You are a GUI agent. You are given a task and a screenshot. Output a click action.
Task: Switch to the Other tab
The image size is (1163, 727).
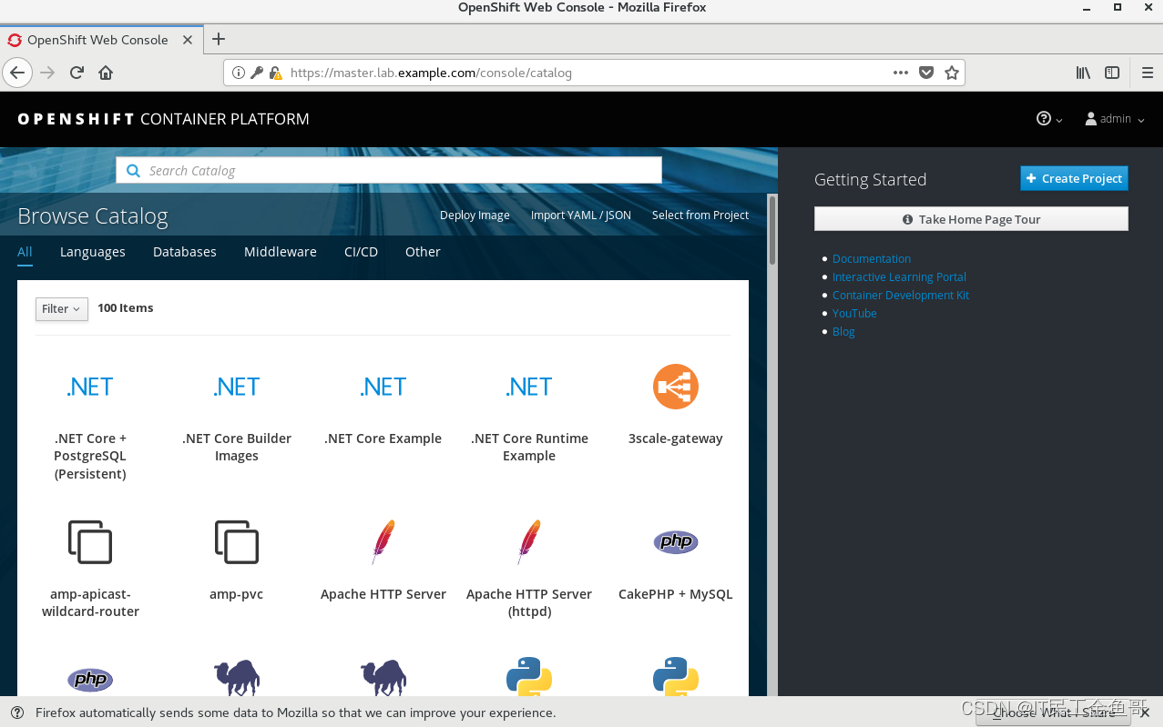coord(423,252)
